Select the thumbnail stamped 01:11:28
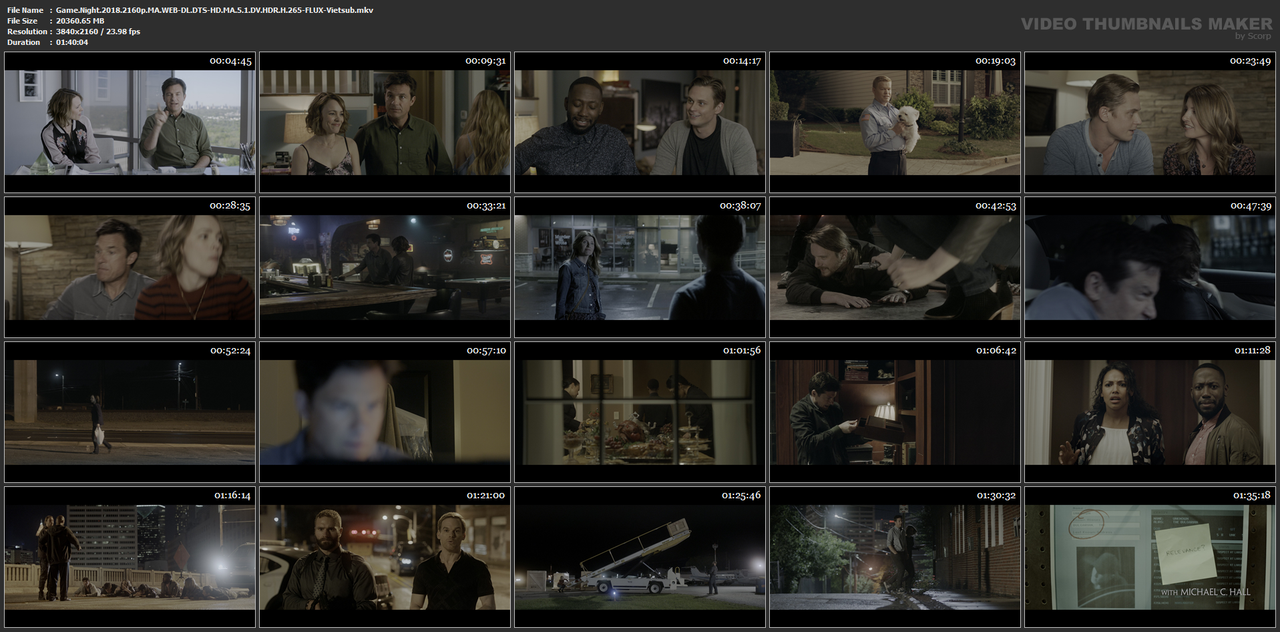1280x632 pixels. pyautogui.click(x=1150, y=412)
